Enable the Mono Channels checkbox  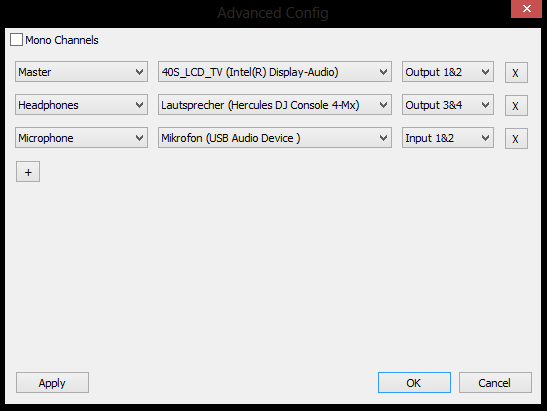coord(16,40)
